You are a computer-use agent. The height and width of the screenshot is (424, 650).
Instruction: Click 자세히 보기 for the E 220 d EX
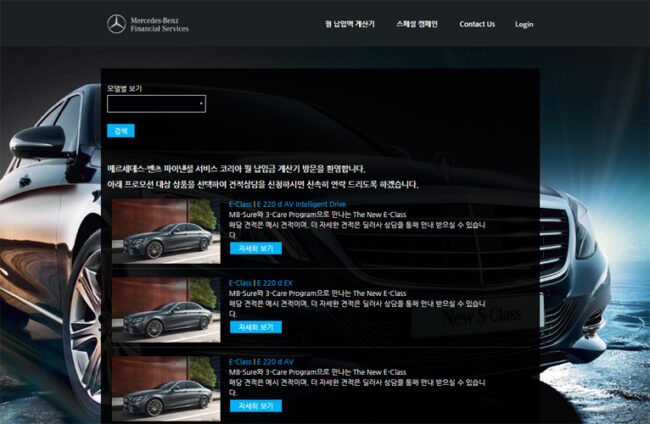pyautogui.click(x=255, y=327)
